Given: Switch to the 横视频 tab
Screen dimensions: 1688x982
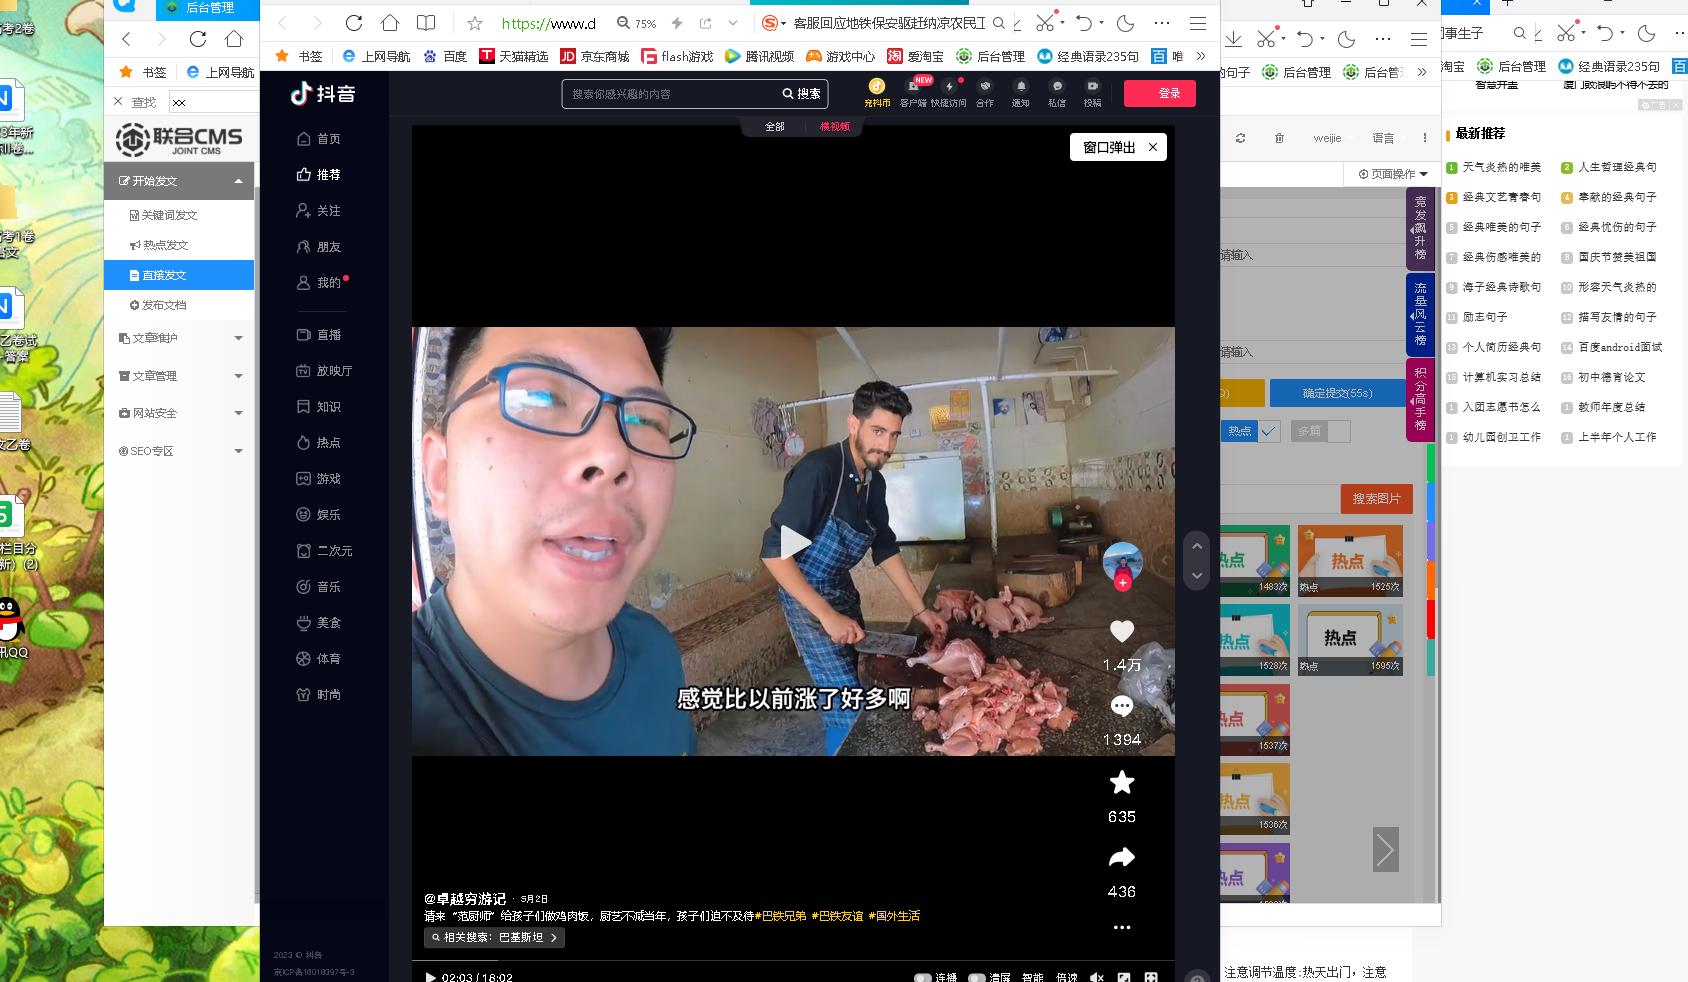Looking at the screenshot, I should (834, 128).
